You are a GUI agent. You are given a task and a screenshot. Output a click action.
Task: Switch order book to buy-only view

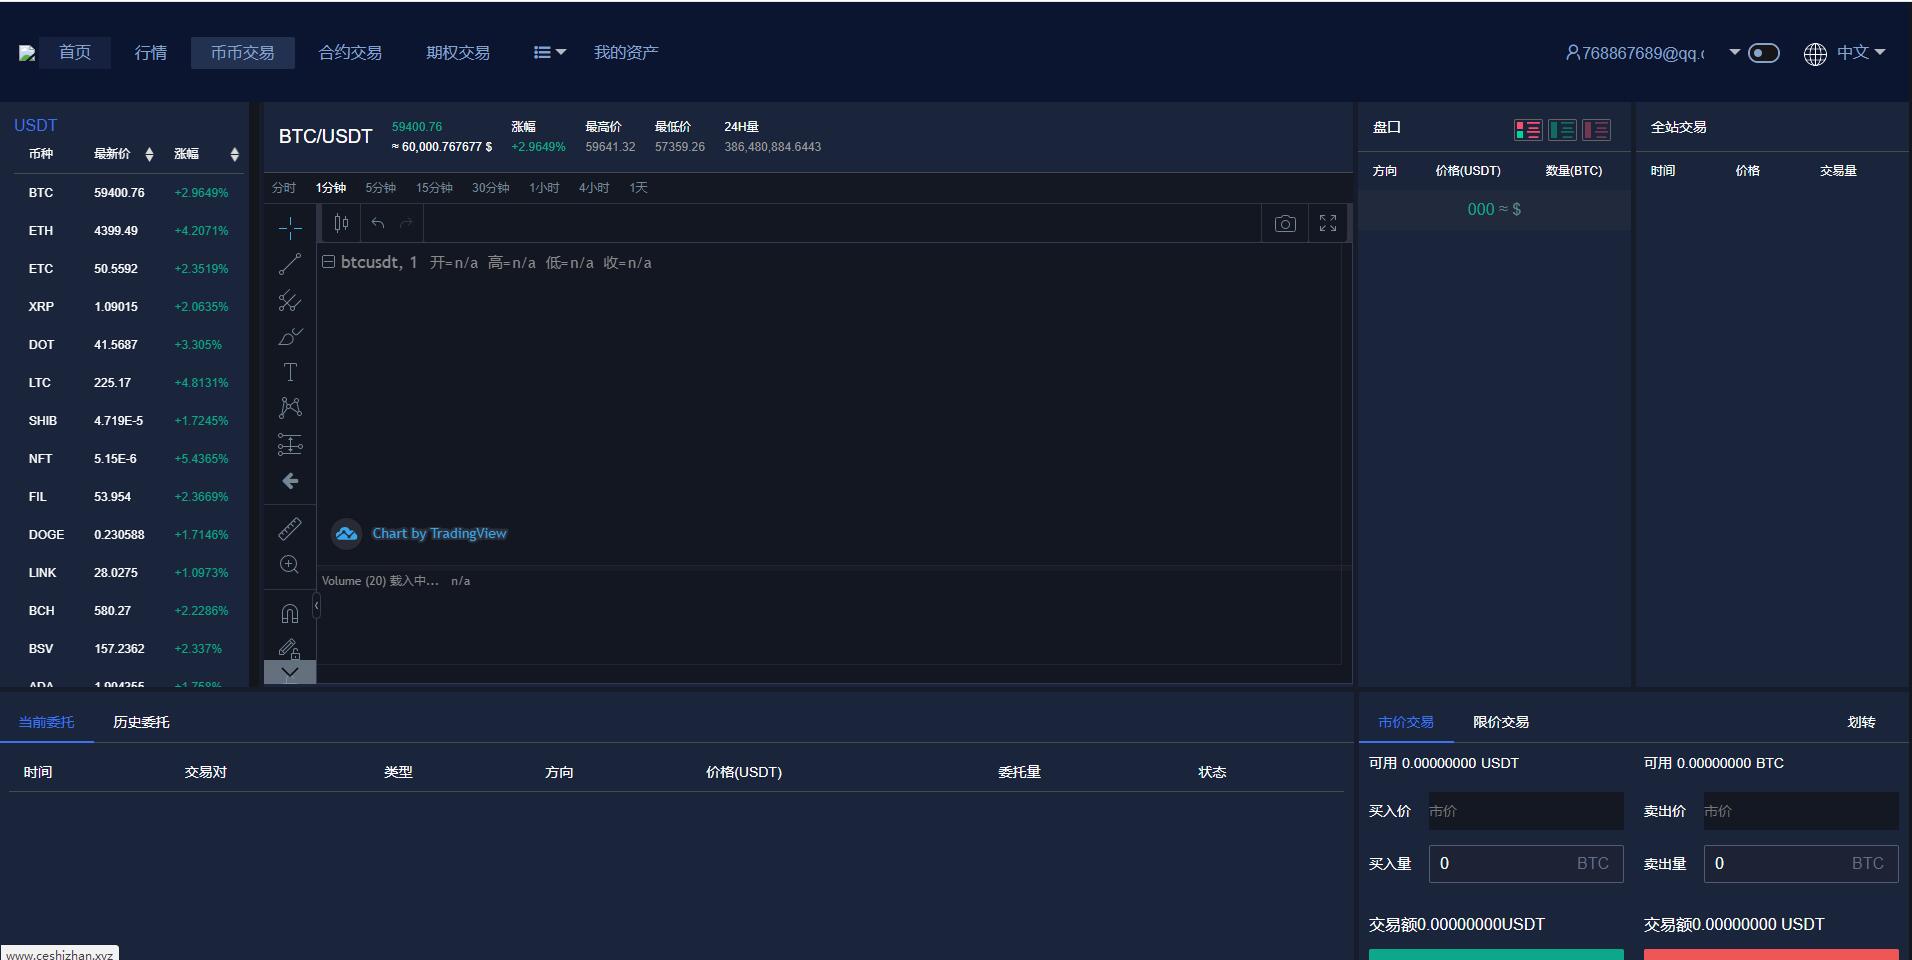[1562, 130]
